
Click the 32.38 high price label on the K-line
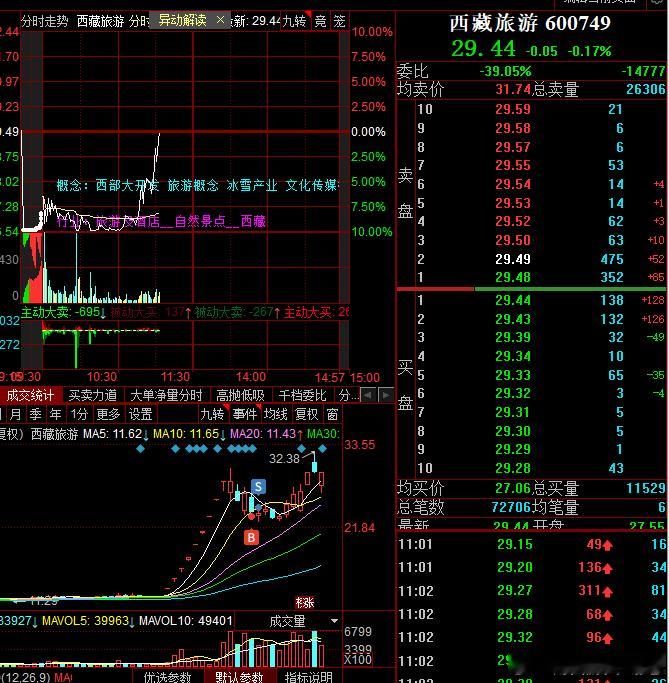click(284, 459)
